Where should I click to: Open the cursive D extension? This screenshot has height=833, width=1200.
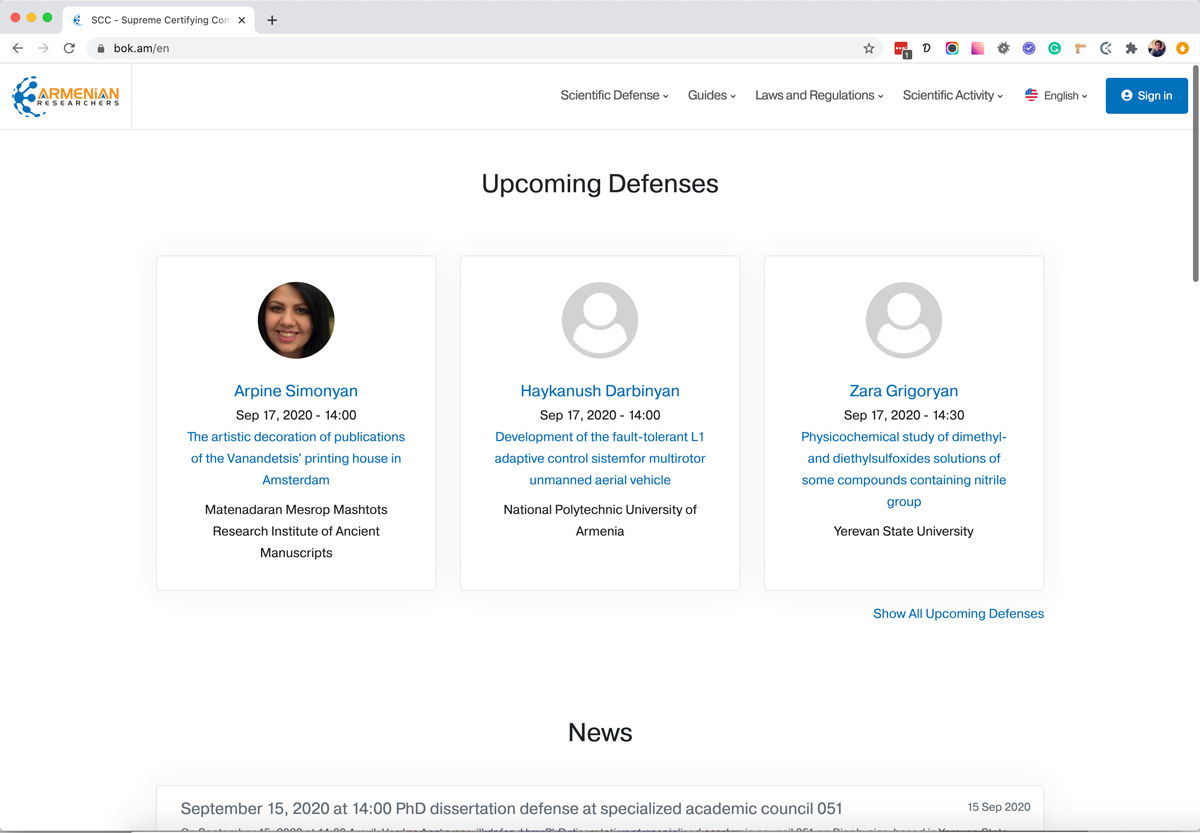927,48
